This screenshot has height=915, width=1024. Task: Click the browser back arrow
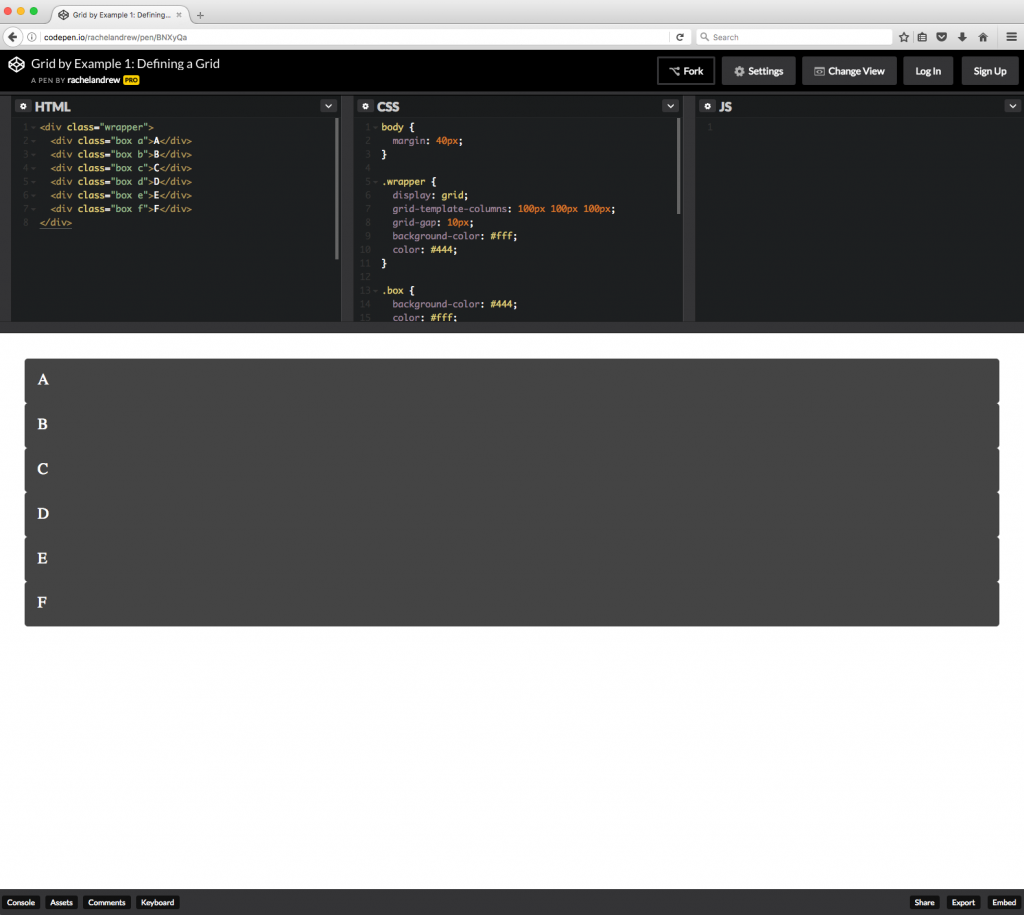point(13,37)
